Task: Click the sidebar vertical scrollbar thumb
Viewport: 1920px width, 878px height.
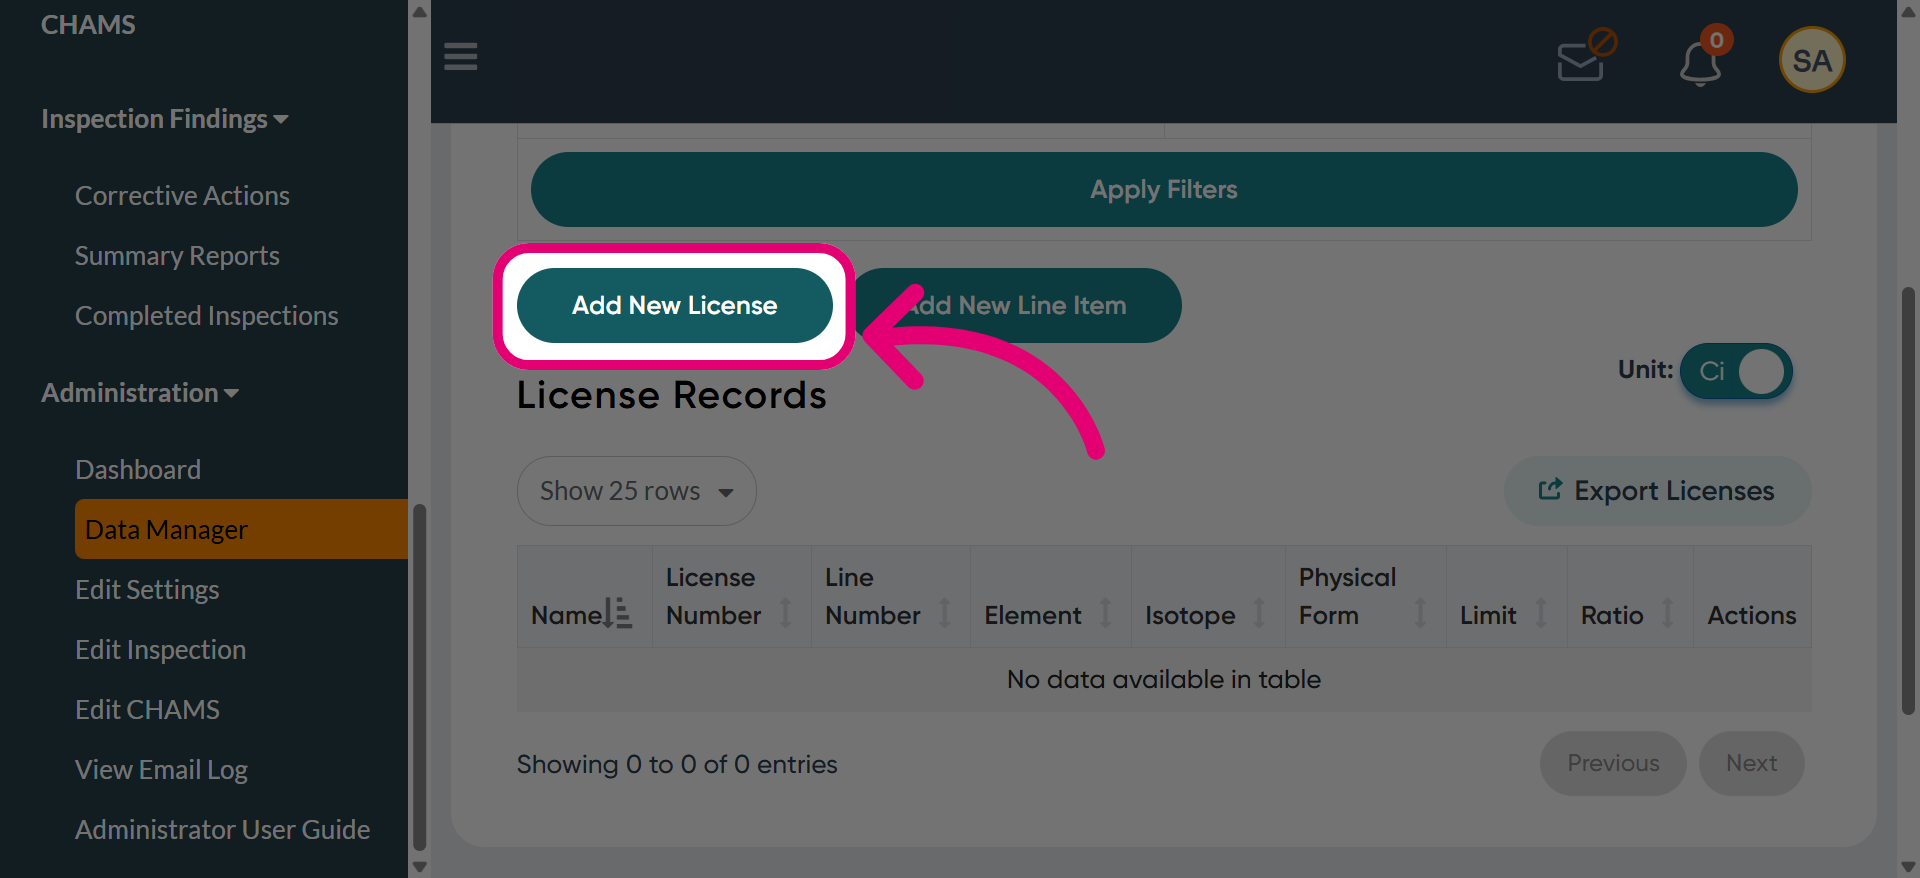Action: [420, 677]
